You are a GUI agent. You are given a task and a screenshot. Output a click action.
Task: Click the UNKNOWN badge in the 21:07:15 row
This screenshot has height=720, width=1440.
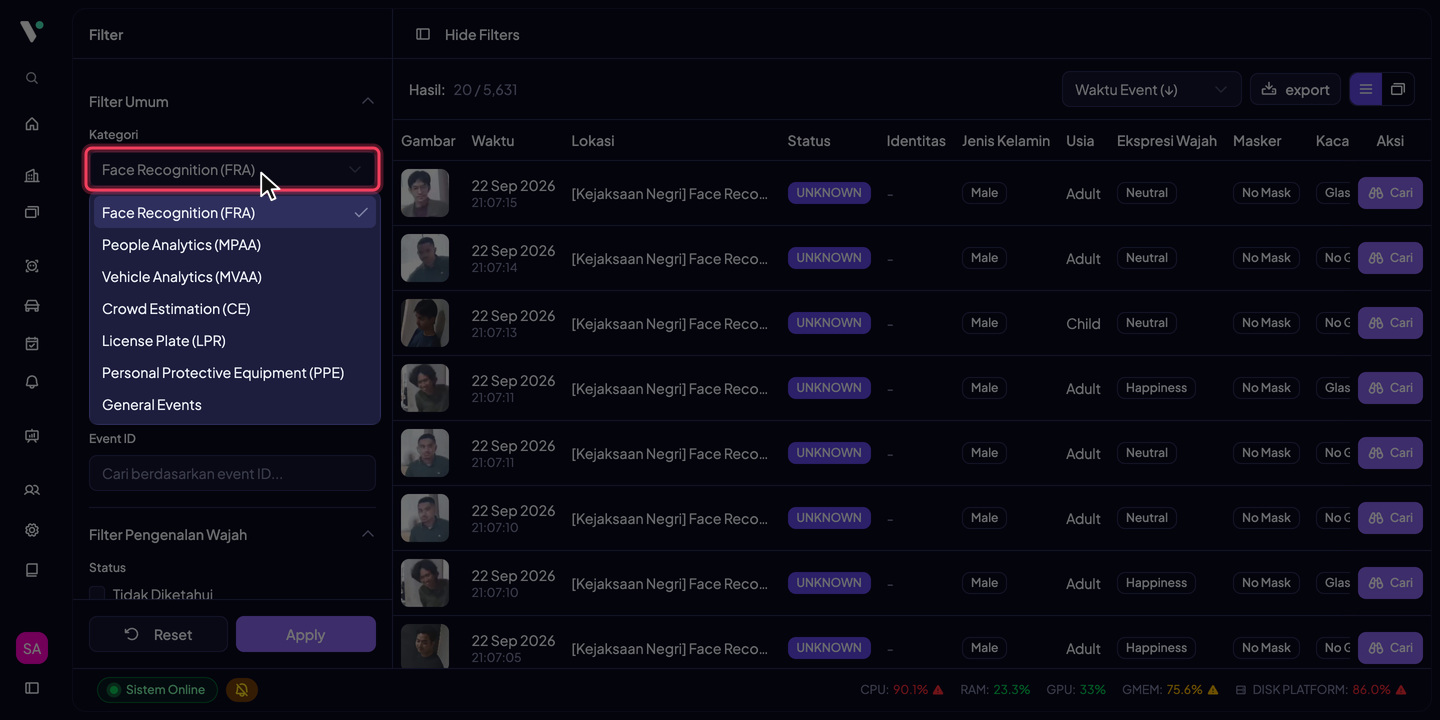click(x=829, y=193)
